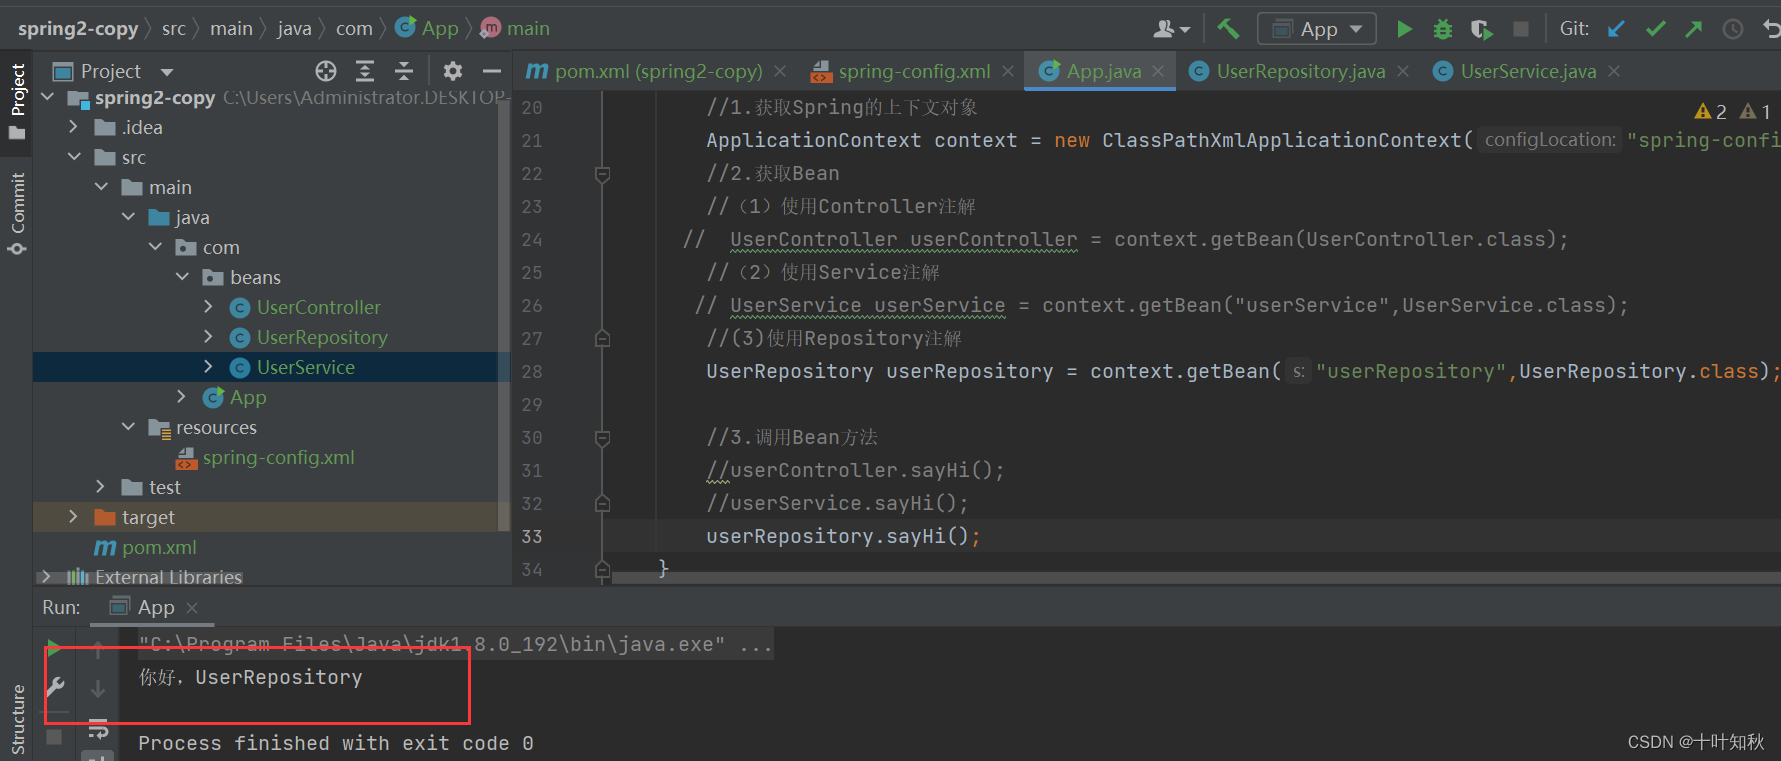This screenshot has width=1781, height=761.
Task: Show Git history clock icon
Action: pos(1732,29)
